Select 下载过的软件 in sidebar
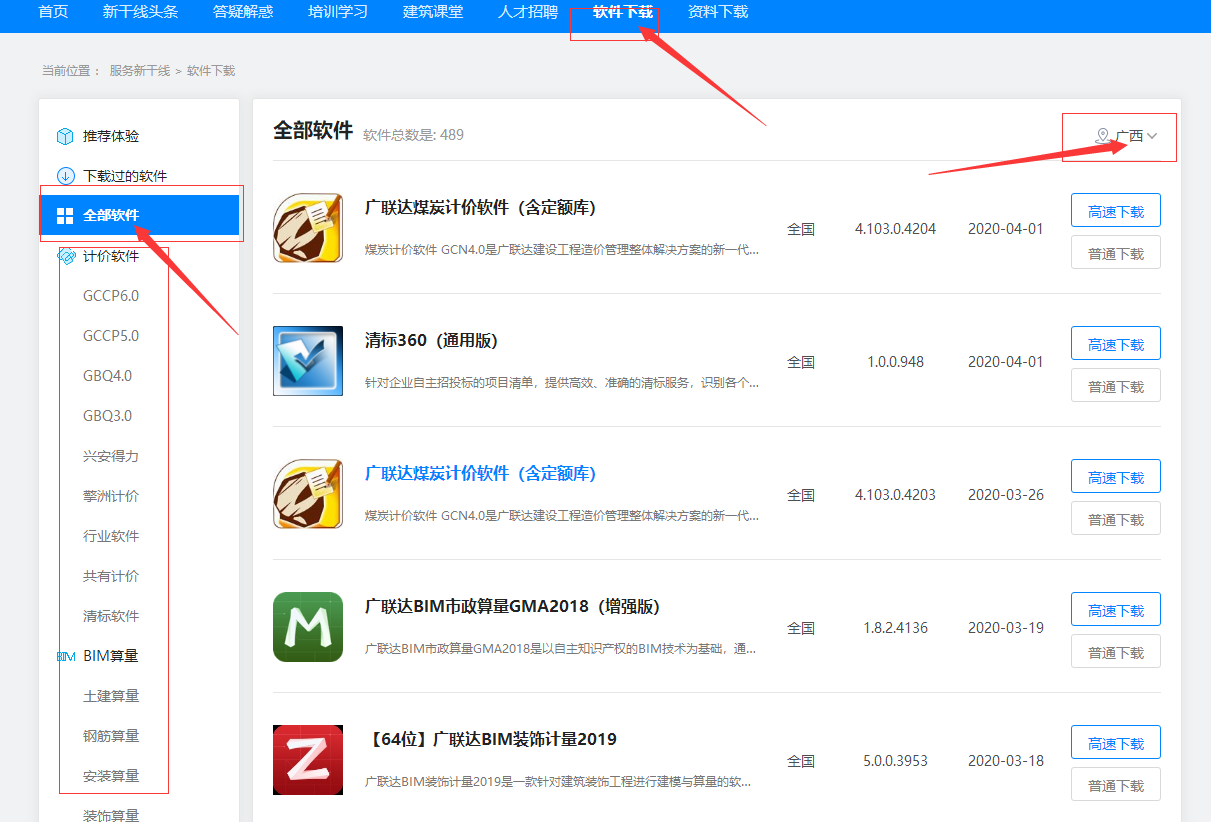 [125, 176]
